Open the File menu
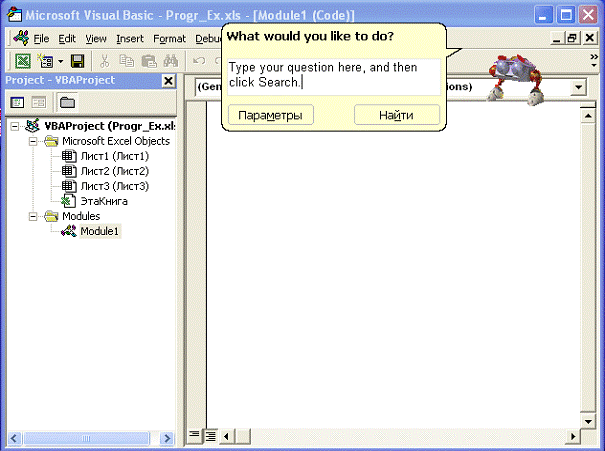The image size is (605, 451). [x=41, y=39]
